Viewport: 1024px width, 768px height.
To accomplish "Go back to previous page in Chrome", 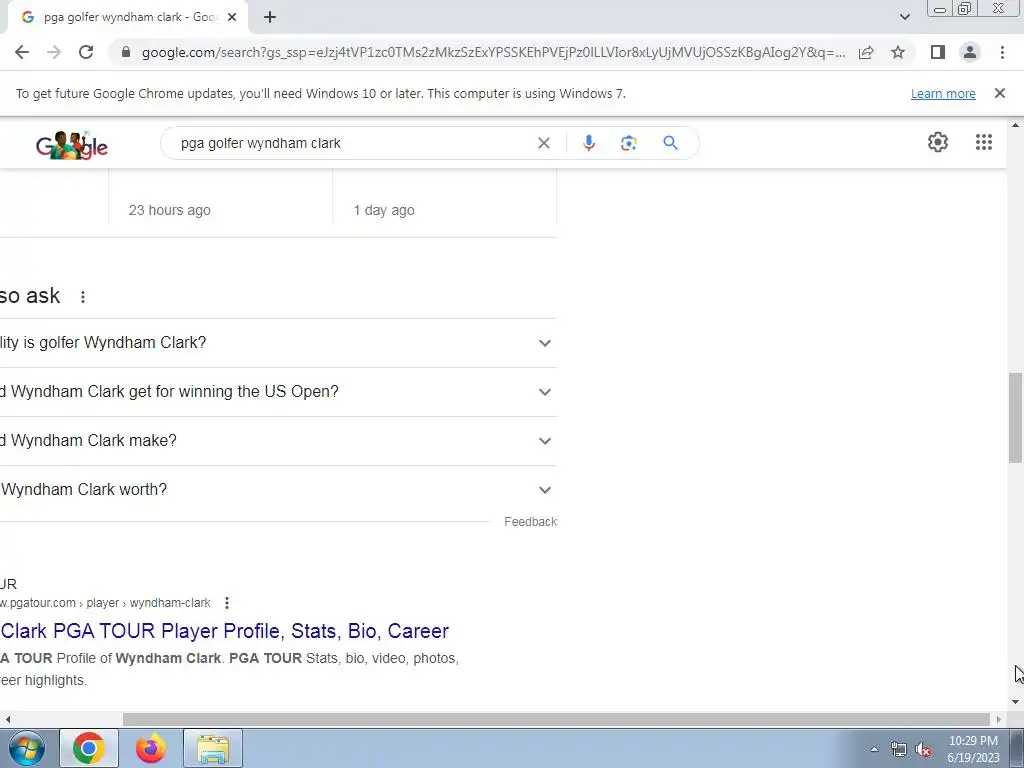I will tap(22, 52).
